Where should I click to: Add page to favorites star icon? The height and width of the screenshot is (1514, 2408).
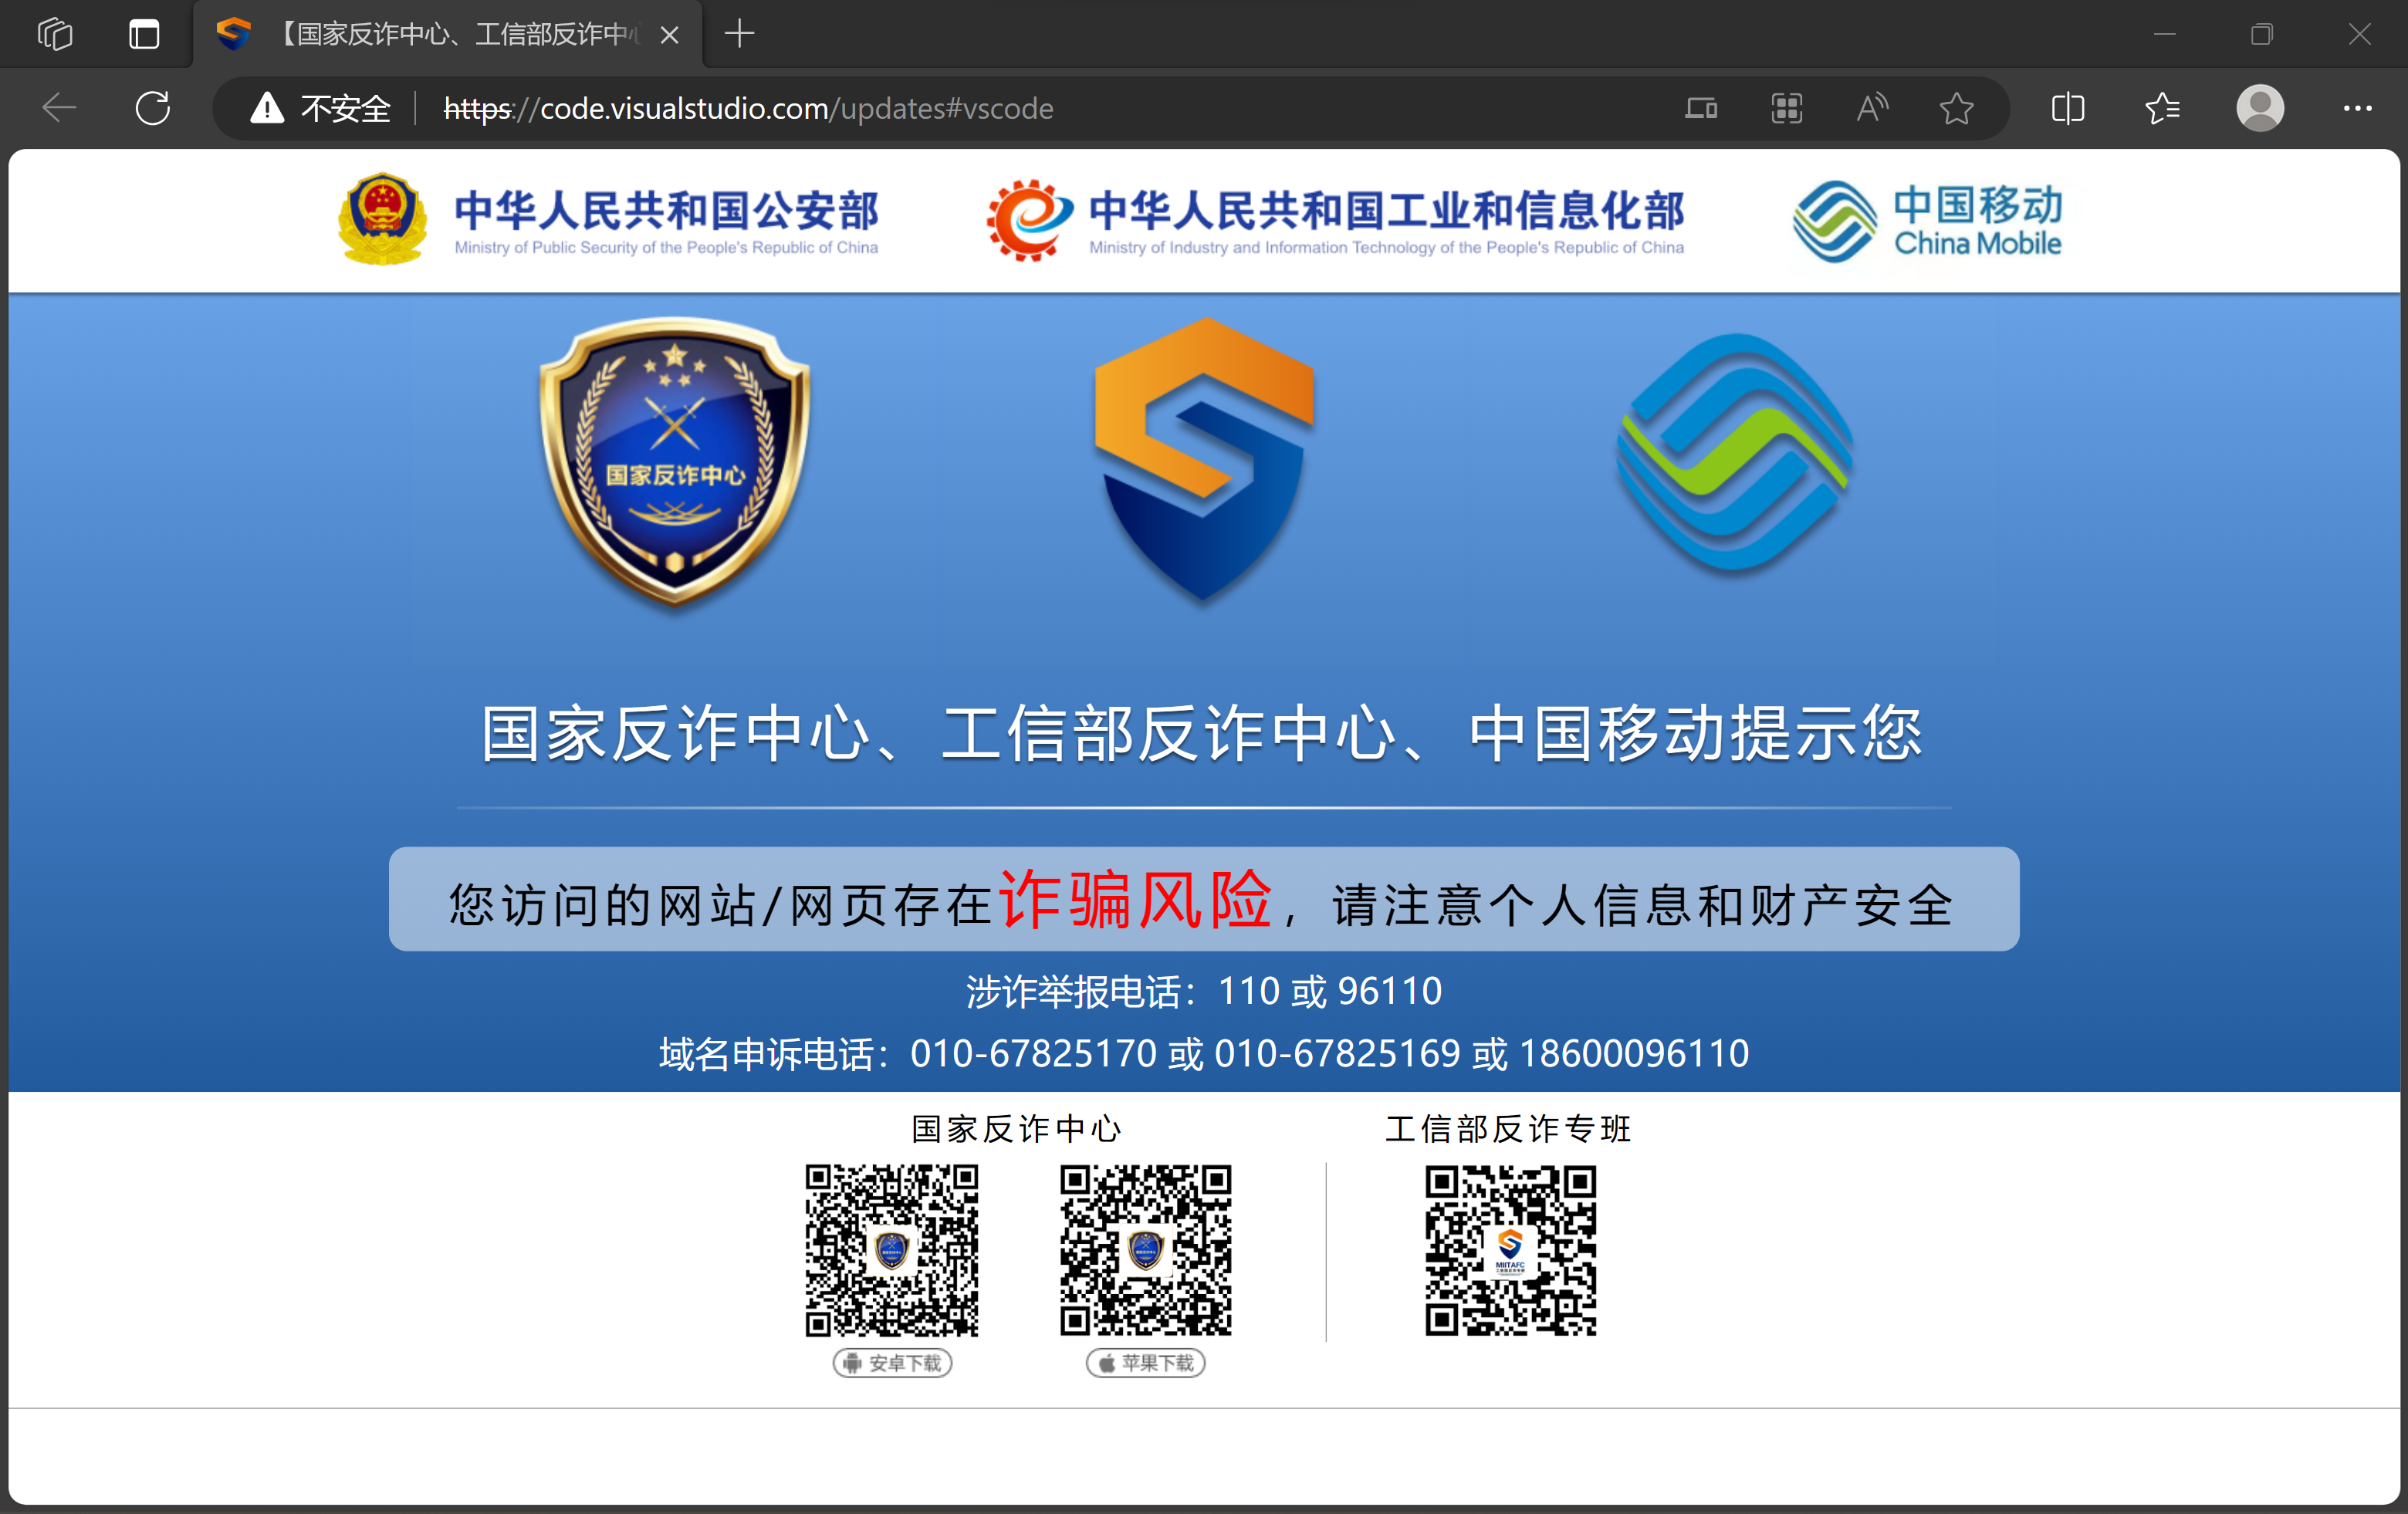[1956, 108]
